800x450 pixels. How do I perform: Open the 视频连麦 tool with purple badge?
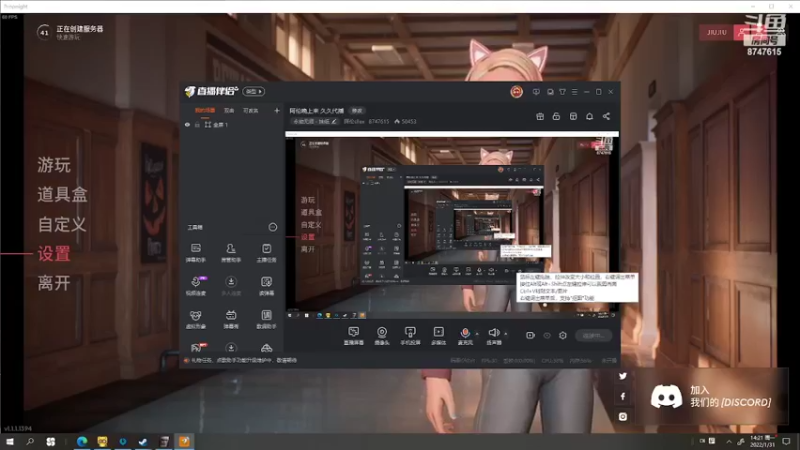(196, 286)
